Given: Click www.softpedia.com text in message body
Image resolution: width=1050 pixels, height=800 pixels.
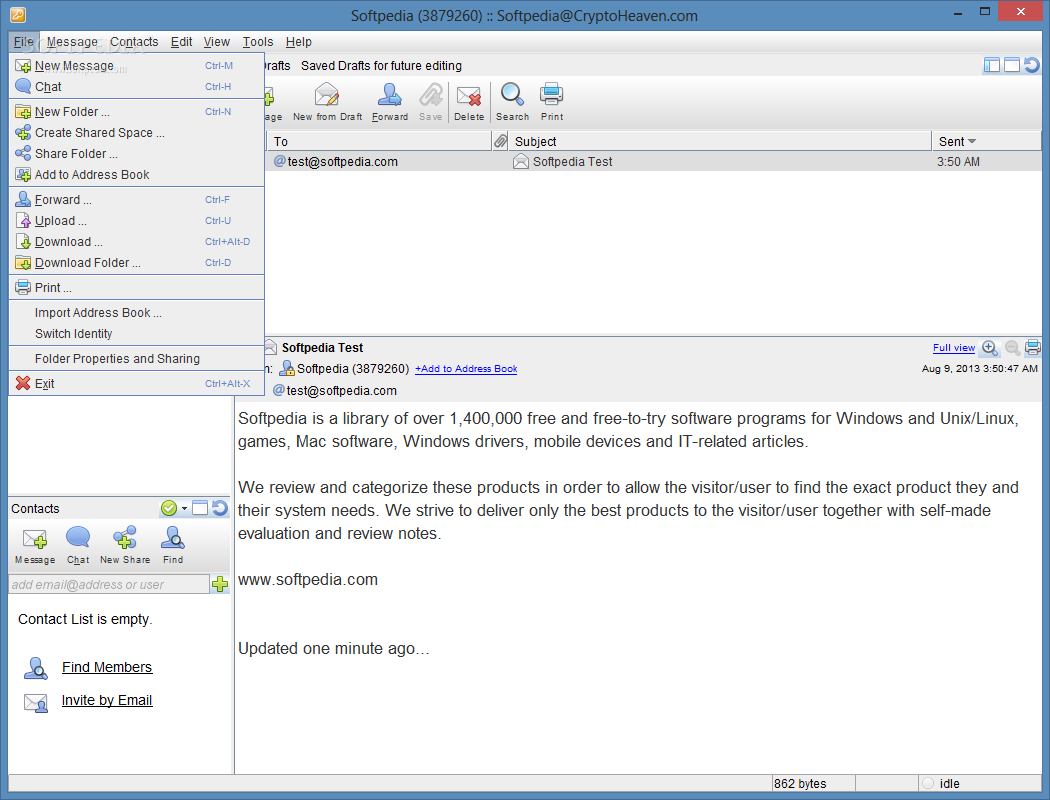Looking at the screenshot, I should 308,579.
